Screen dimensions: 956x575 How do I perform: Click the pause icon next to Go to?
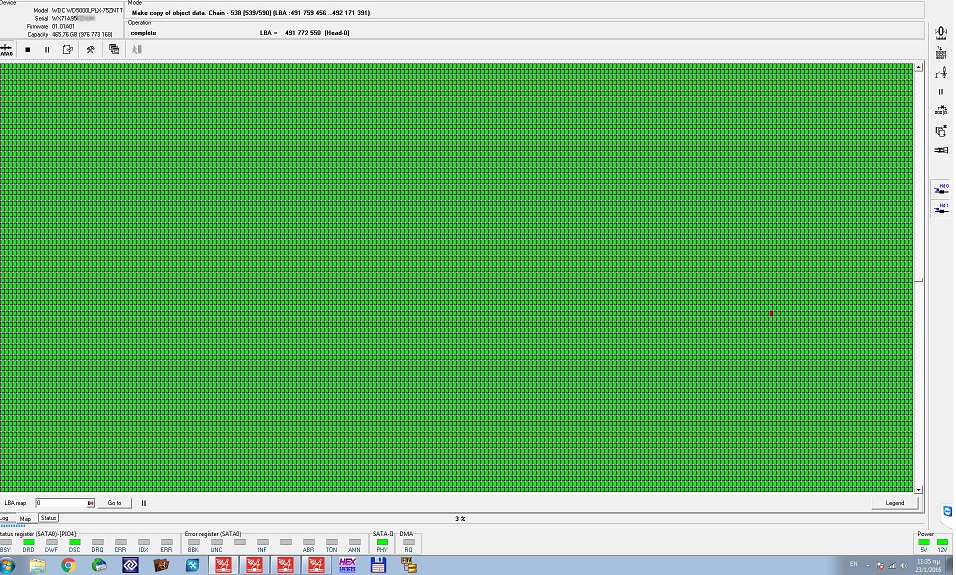pos(144,503)
